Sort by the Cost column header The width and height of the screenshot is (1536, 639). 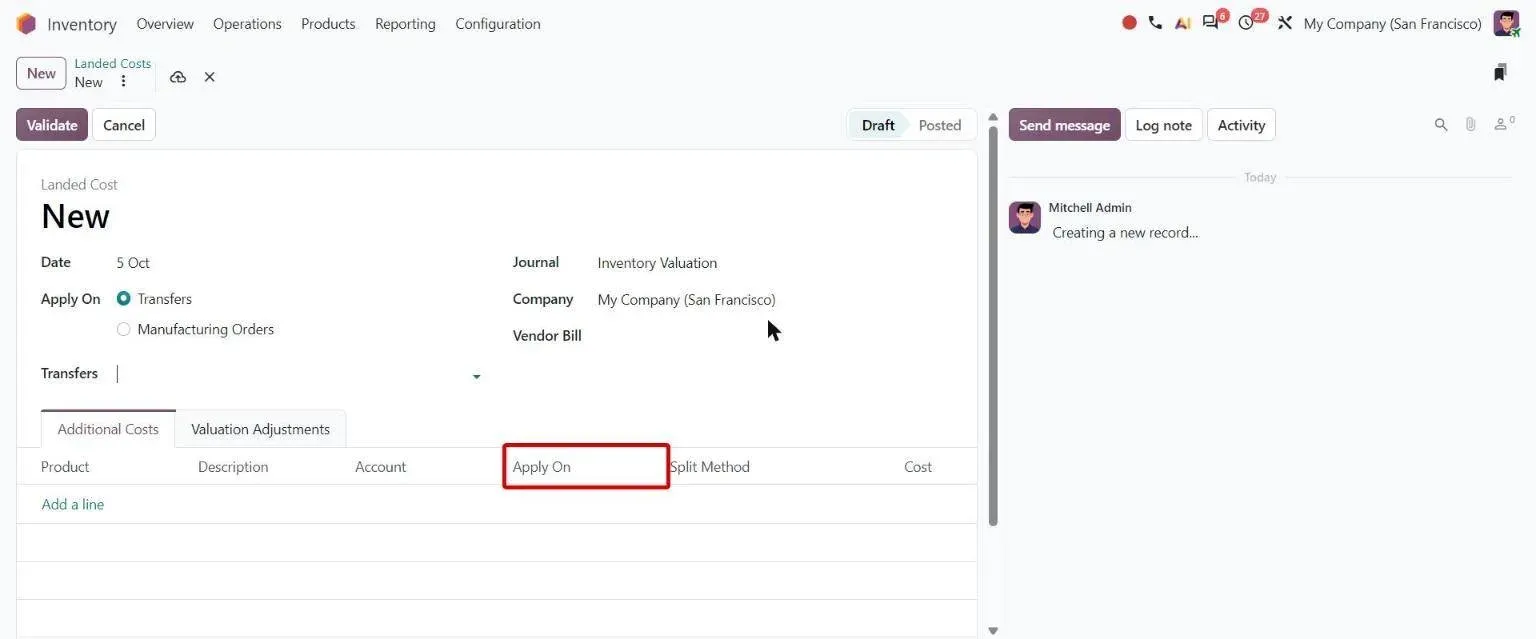point(918,467)
